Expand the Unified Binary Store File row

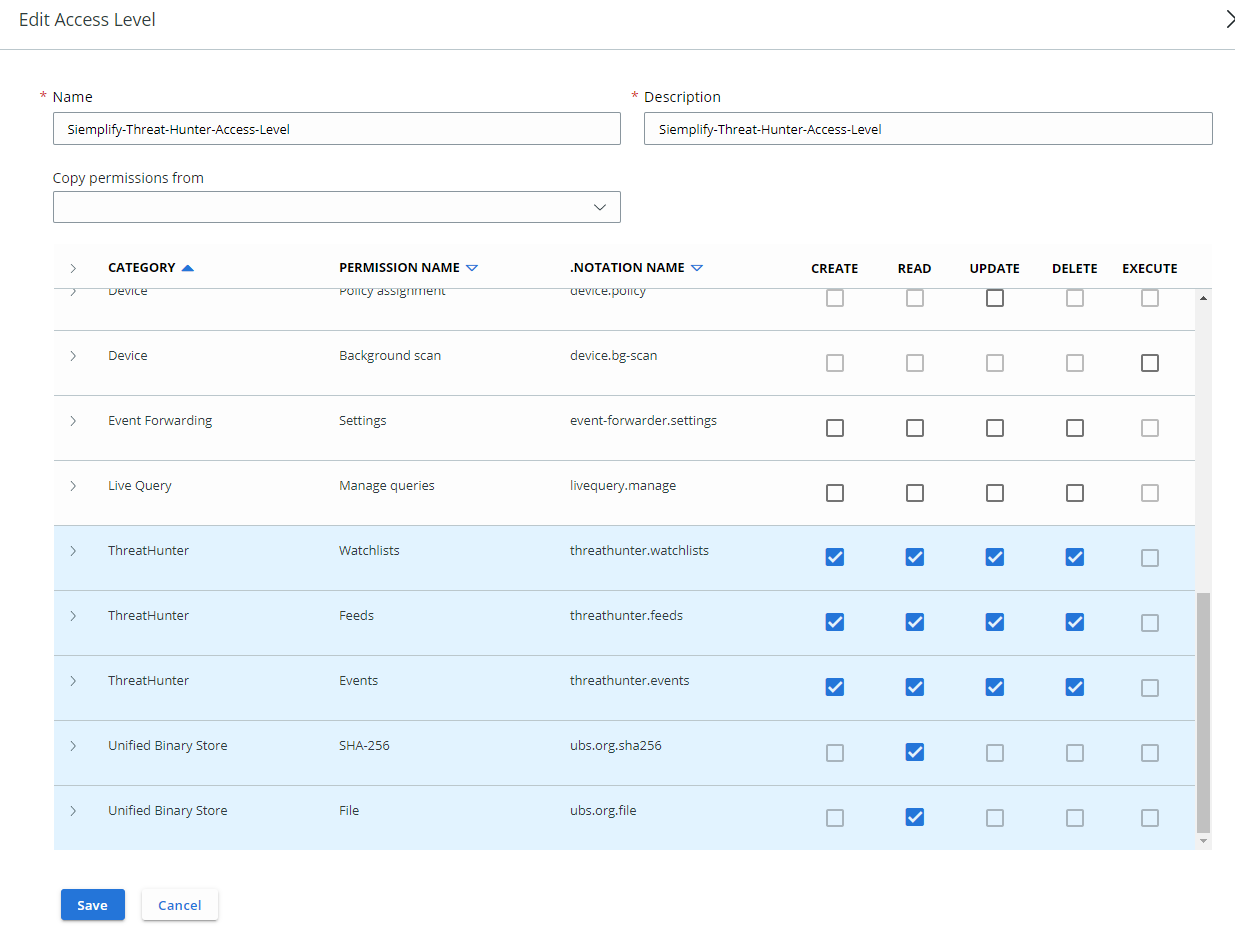(x=72, y=810)
